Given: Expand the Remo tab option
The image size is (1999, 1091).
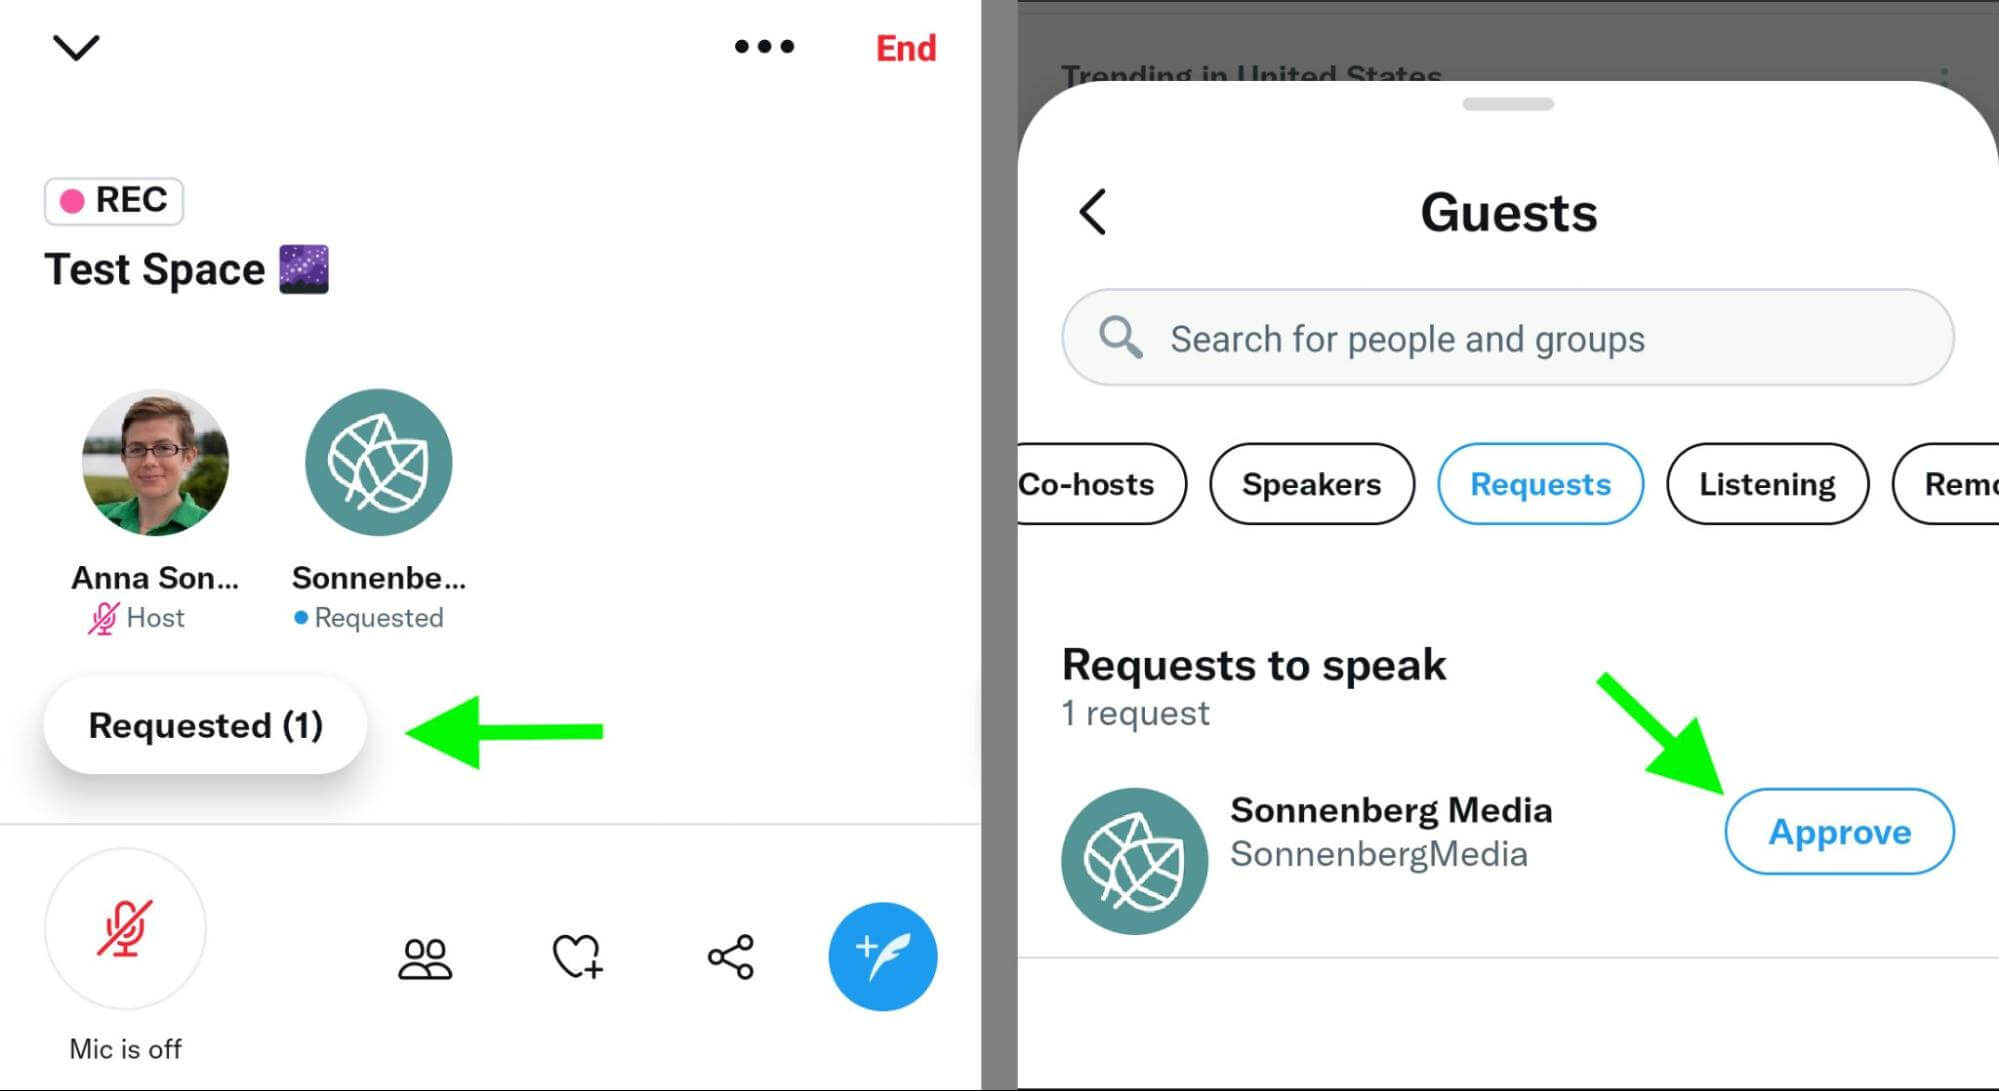Looking at the screenshot, I should pyautogui.click(x=1963, y=485).
